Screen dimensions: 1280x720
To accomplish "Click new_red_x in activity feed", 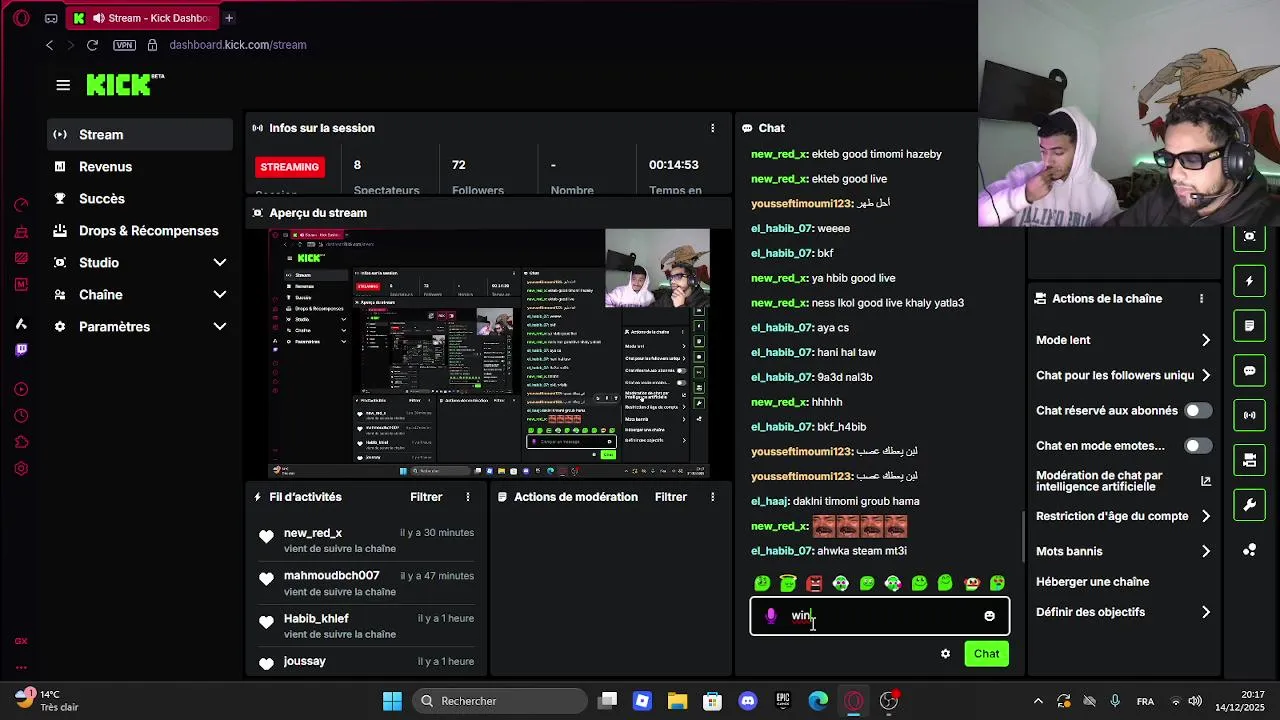I will tap(313, 533).
